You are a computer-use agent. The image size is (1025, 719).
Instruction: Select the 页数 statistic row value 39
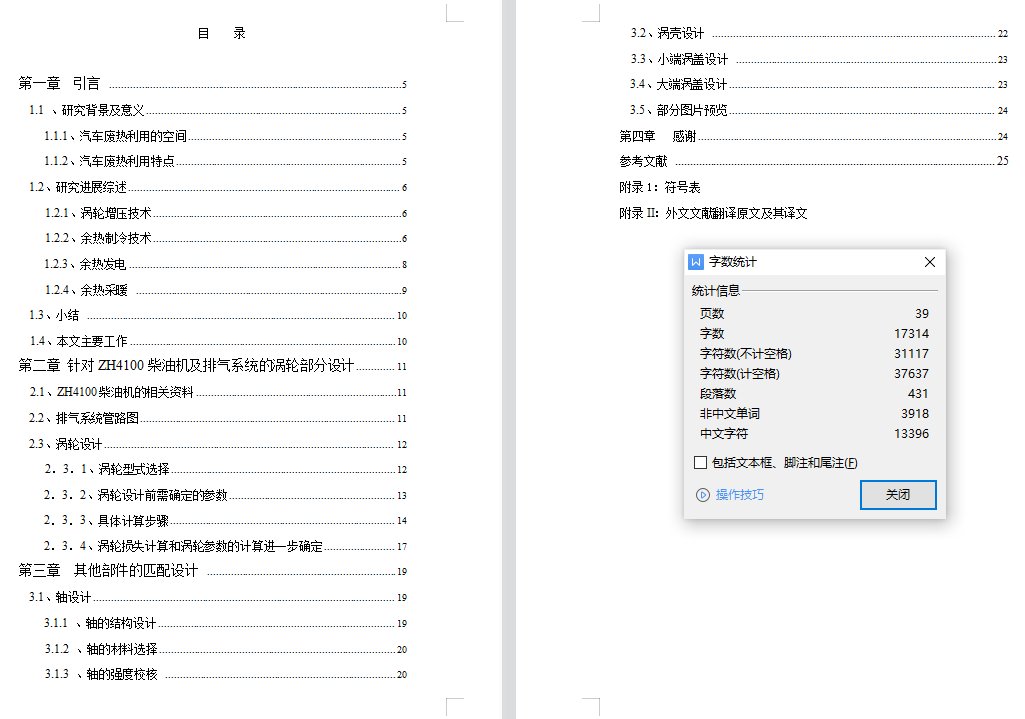pyautogui.click(x=922, y=312)
